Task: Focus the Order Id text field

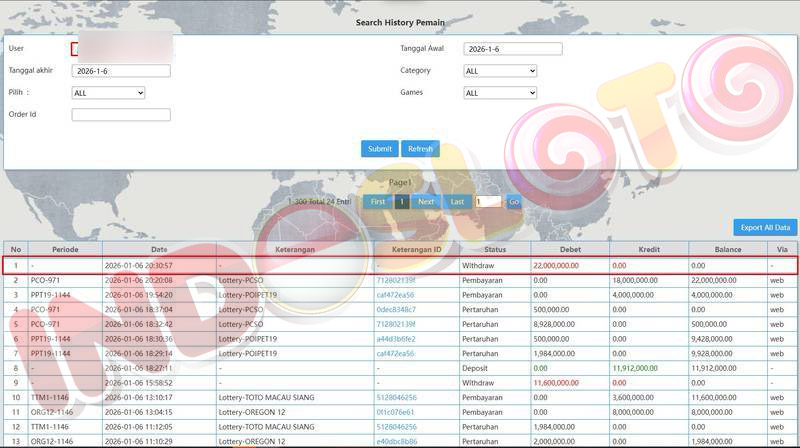Action: tap(120, 115)
